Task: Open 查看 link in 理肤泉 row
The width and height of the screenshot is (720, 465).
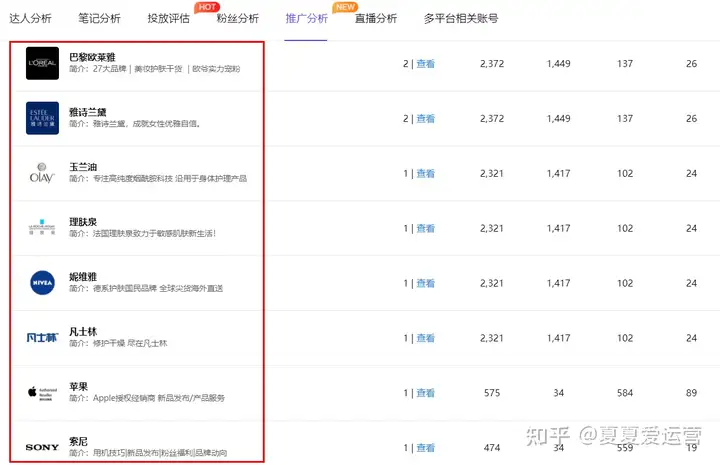Action: click(x=425, y=228)
